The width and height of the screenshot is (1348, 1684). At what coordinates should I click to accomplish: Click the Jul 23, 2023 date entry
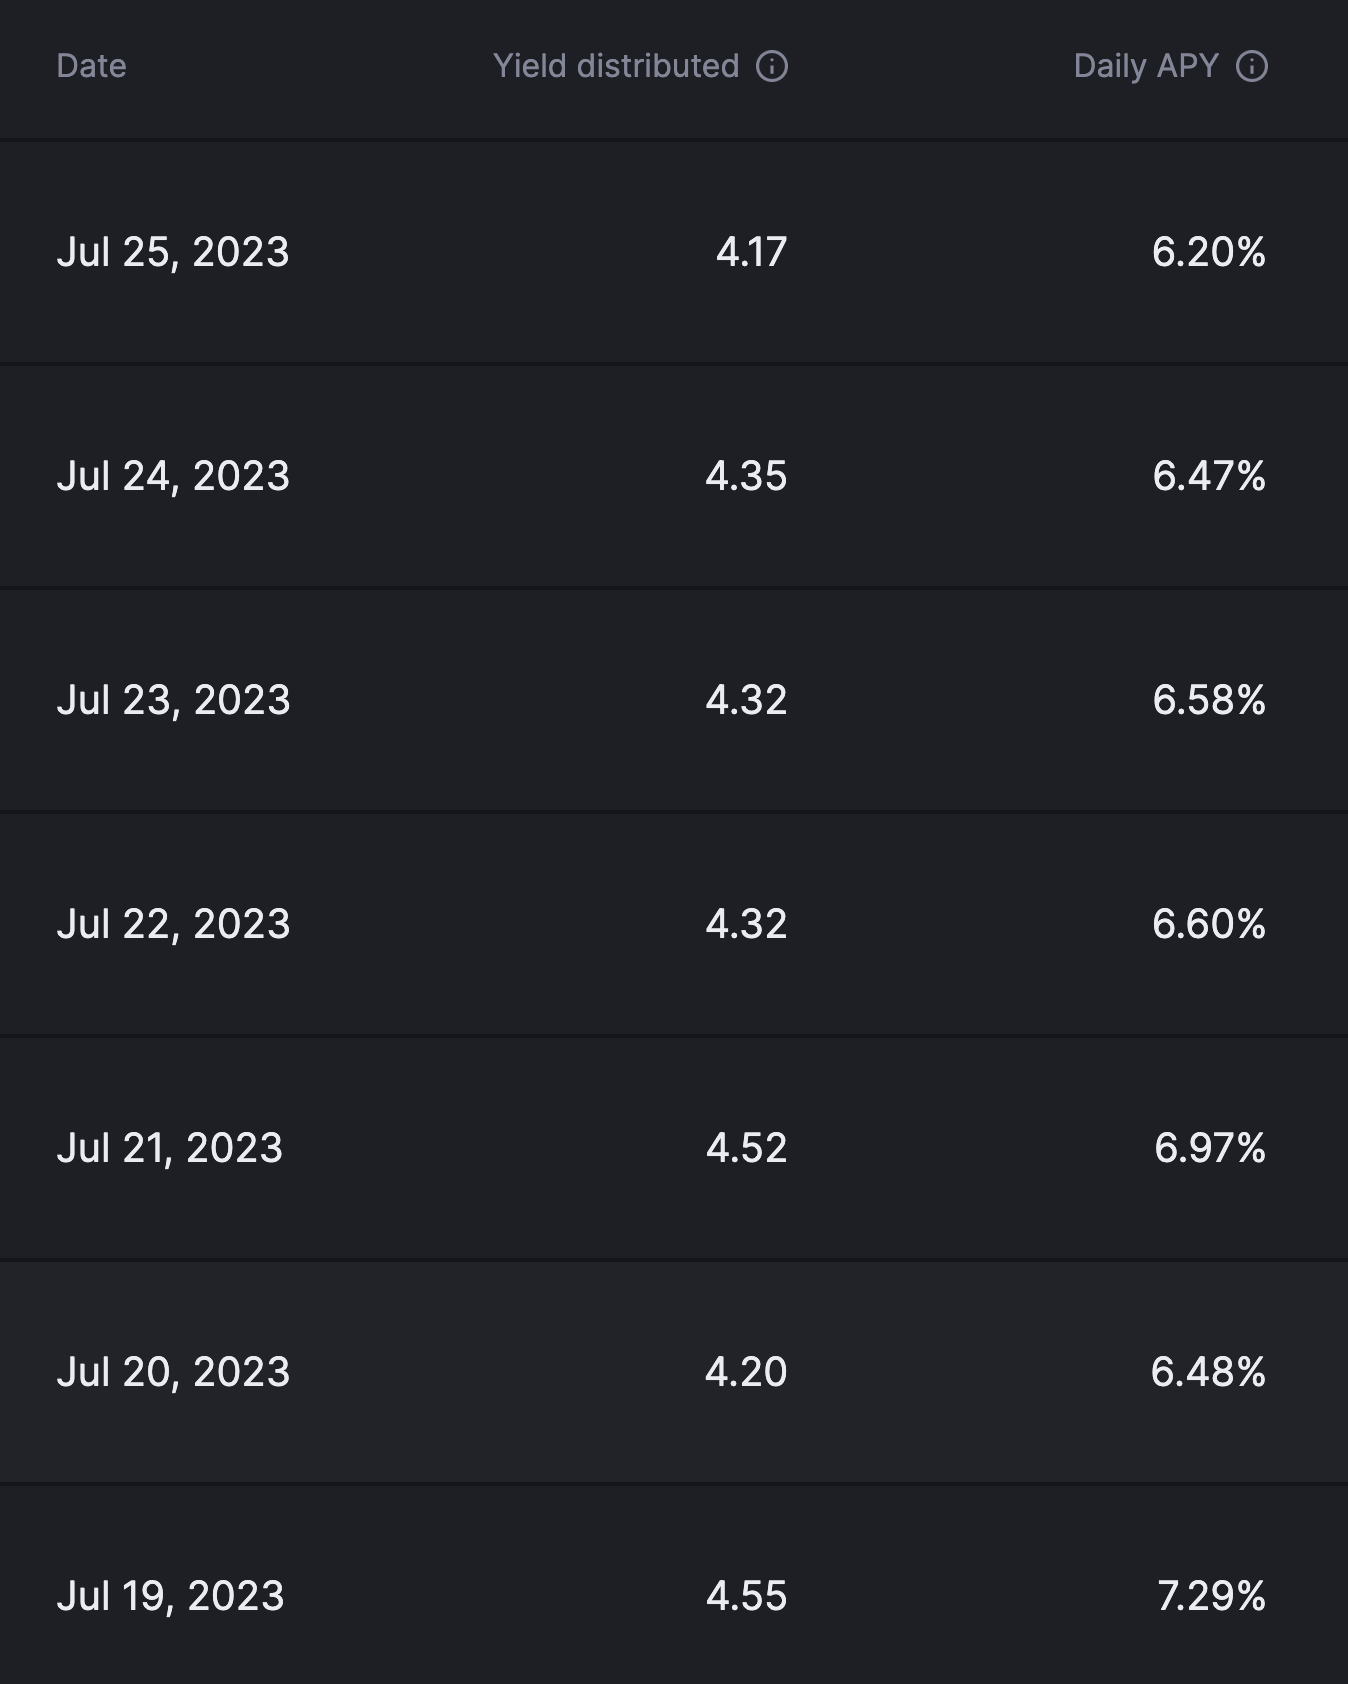coord(175,700)
